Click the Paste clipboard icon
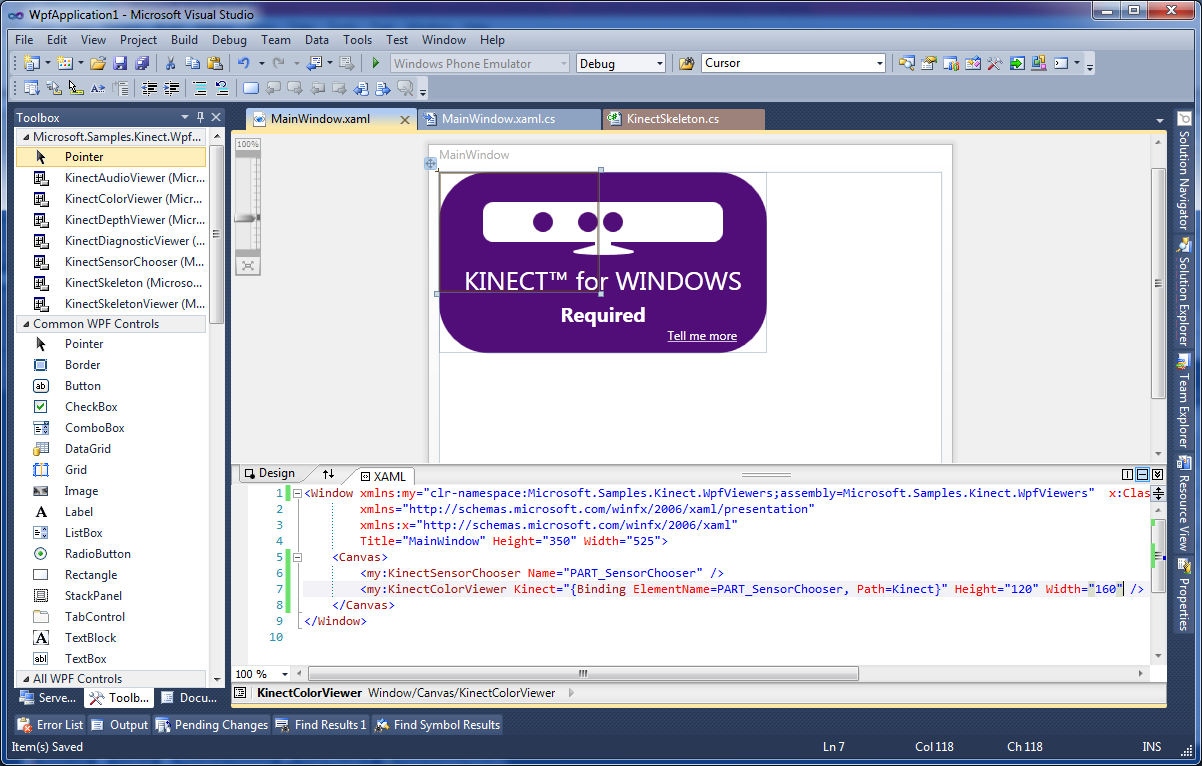 (x=215, y=63)
